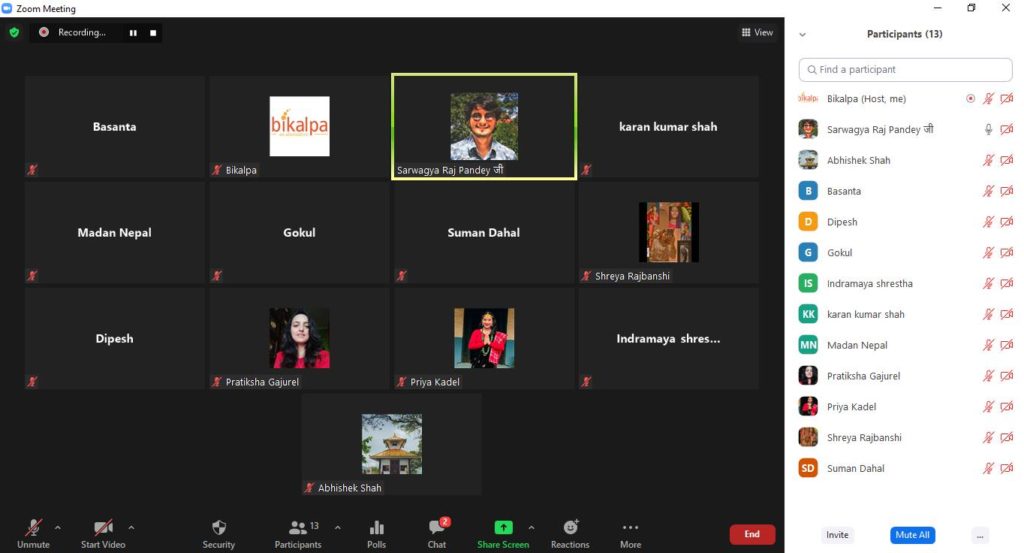Viewport: 1024px width, 553px height.
Task: Click the green encryption shield icon
Action: (x=14, y=32)
